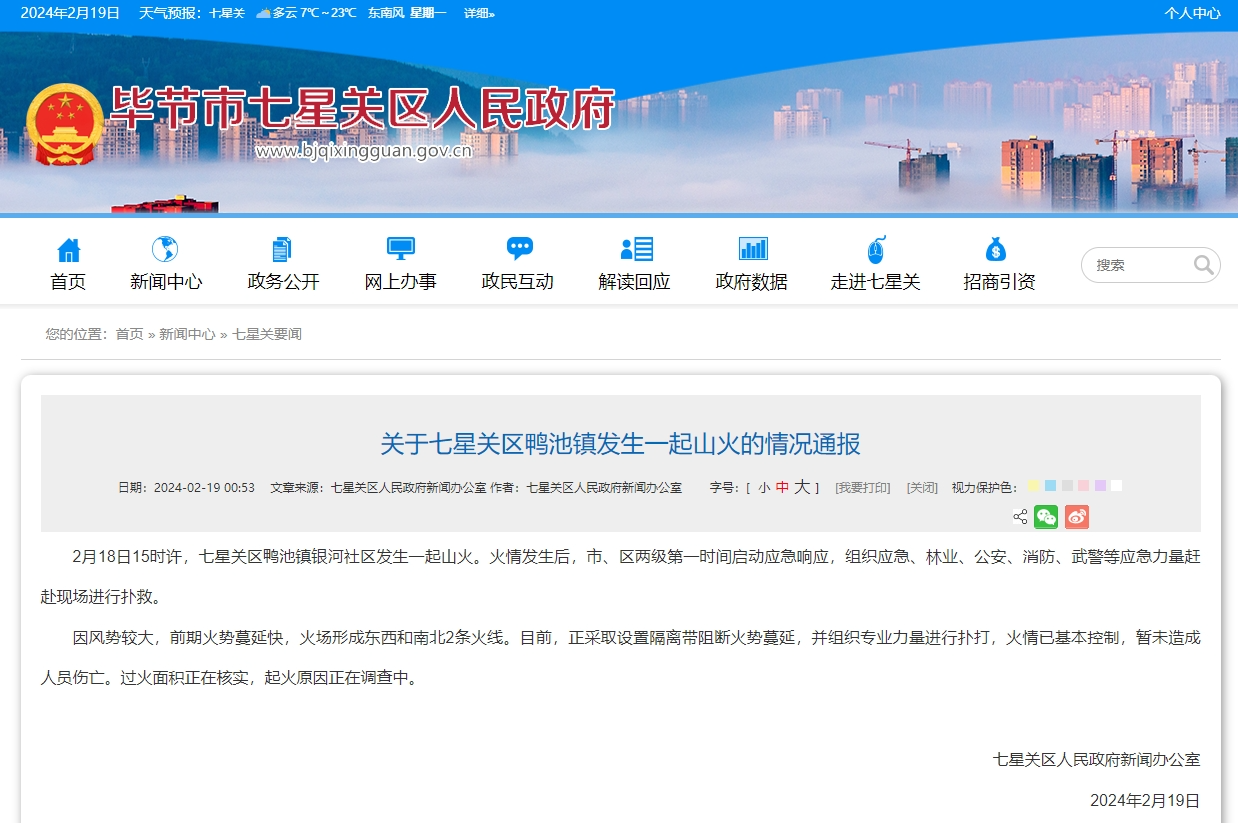Open the 解读回应 navigation item

point(634,263)
